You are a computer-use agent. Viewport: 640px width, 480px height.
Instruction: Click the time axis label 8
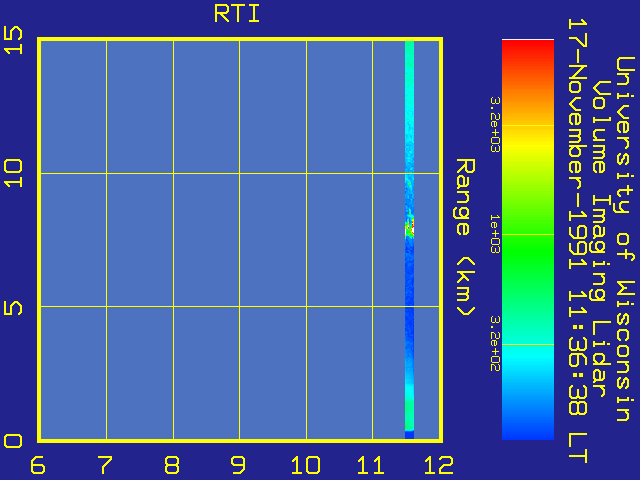tap(171, 465)
